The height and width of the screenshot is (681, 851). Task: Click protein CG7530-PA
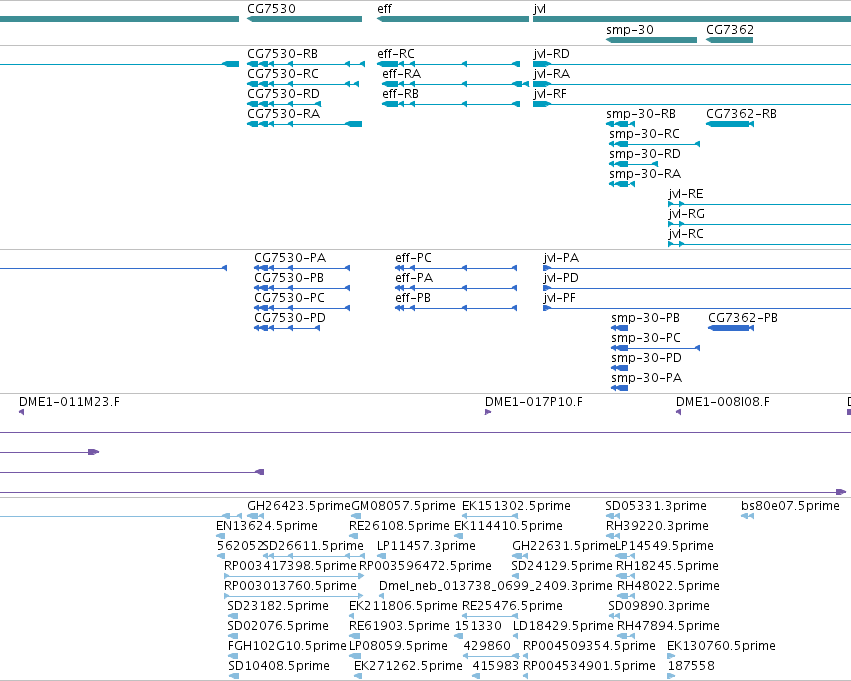point(302,268)
